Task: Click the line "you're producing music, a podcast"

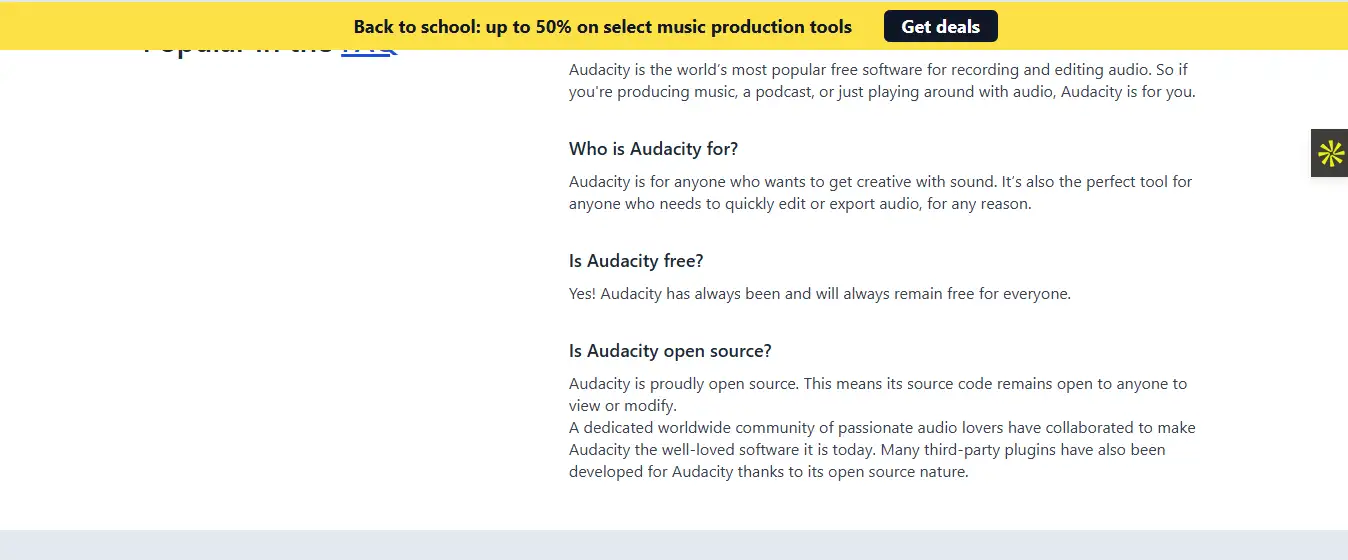Action: (881, 92)
